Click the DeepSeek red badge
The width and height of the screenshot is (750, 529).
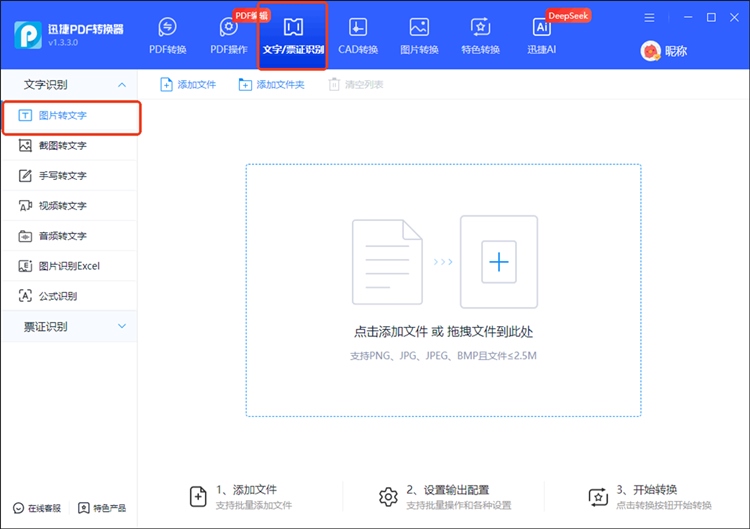(568, 16)
